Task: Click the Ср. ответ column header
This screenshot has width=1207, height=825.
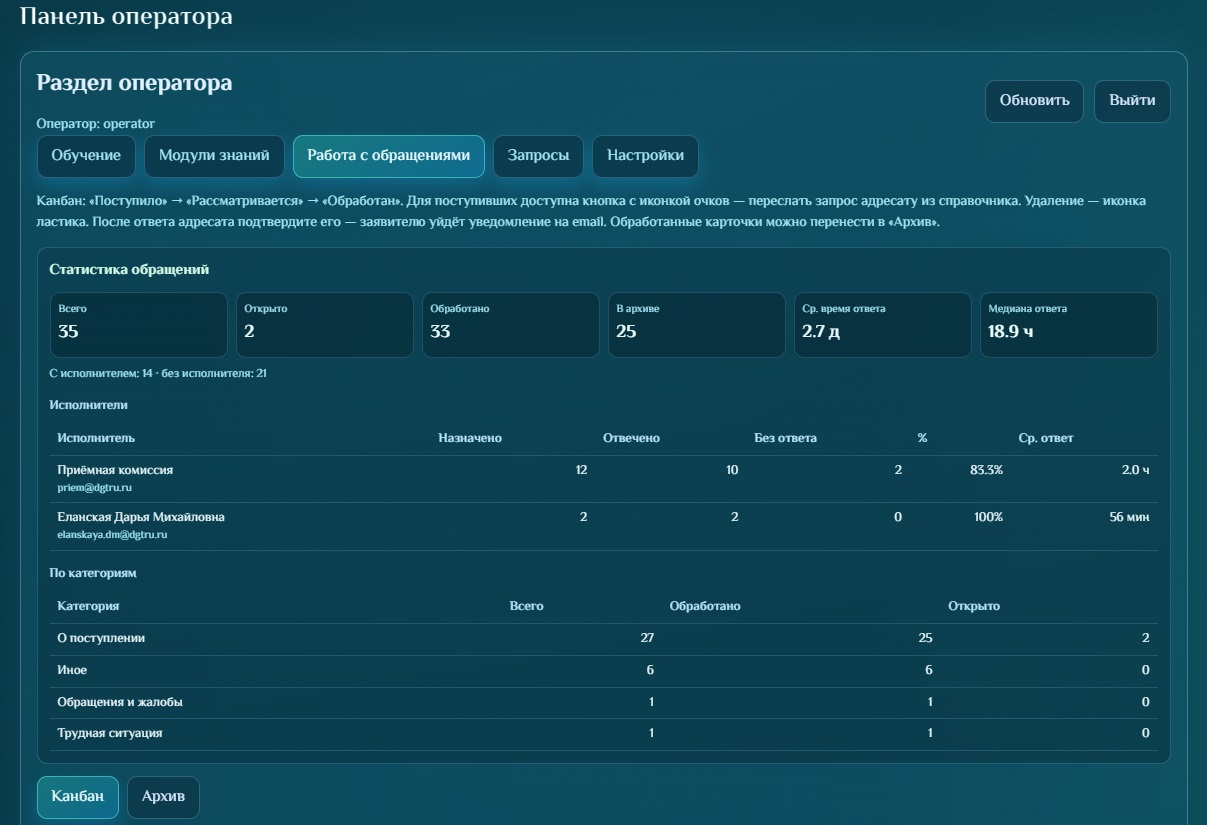Action: (1046, 438)
